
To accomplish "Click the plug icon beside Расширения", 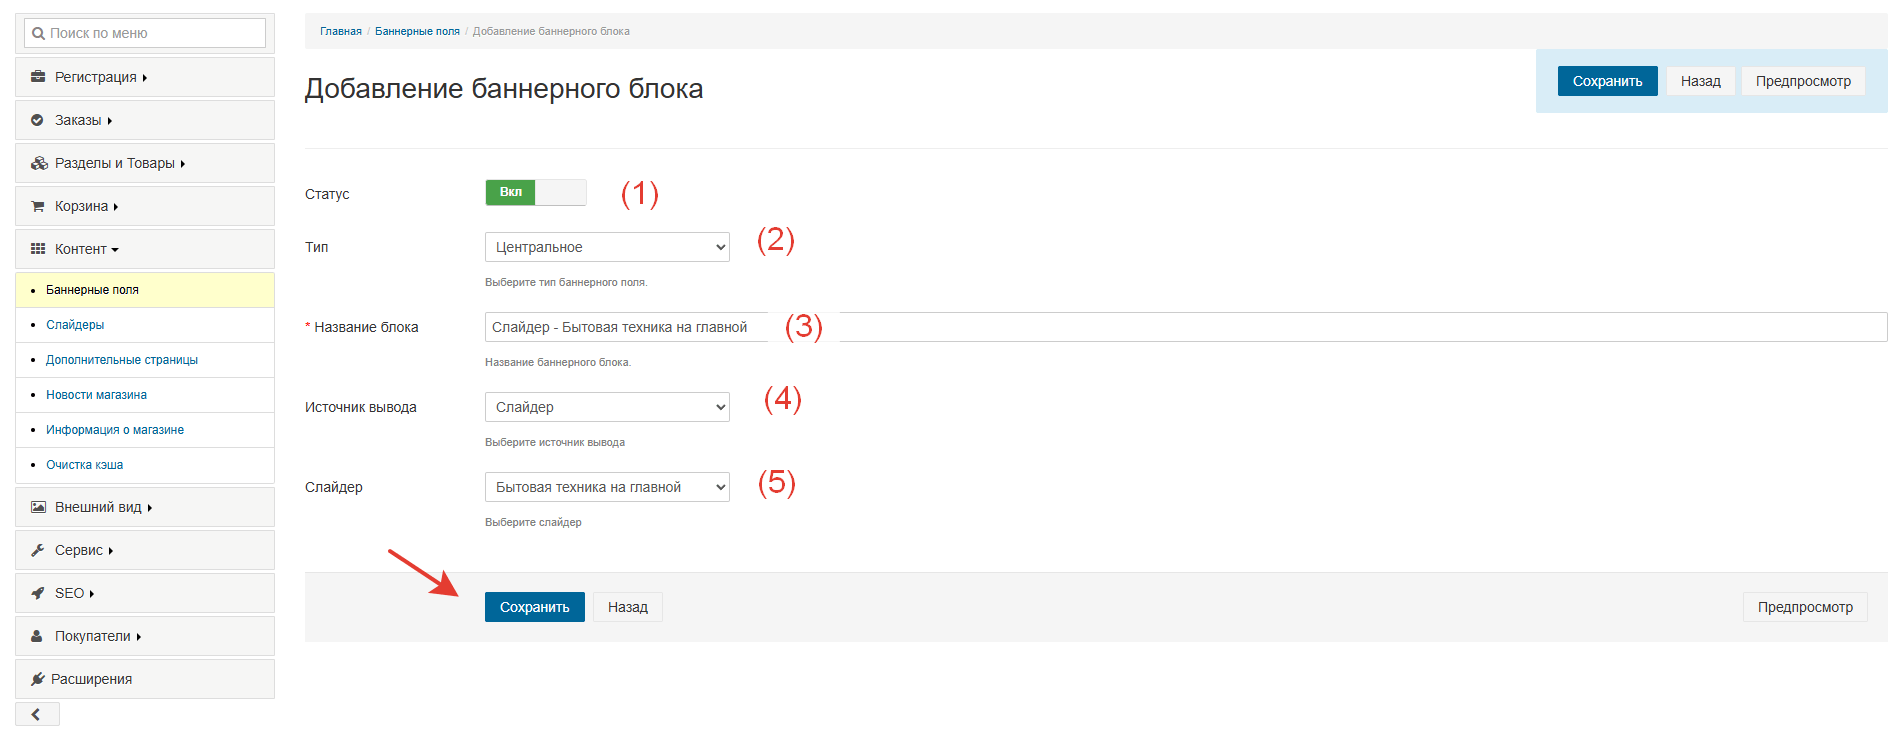I will click(x=38, y=679).
